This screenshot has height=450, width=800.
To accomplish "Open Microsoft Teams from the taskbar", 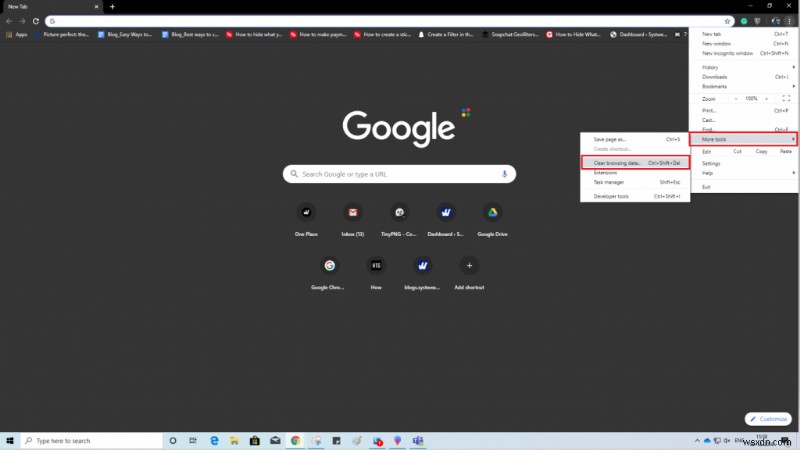I will 418,440.
